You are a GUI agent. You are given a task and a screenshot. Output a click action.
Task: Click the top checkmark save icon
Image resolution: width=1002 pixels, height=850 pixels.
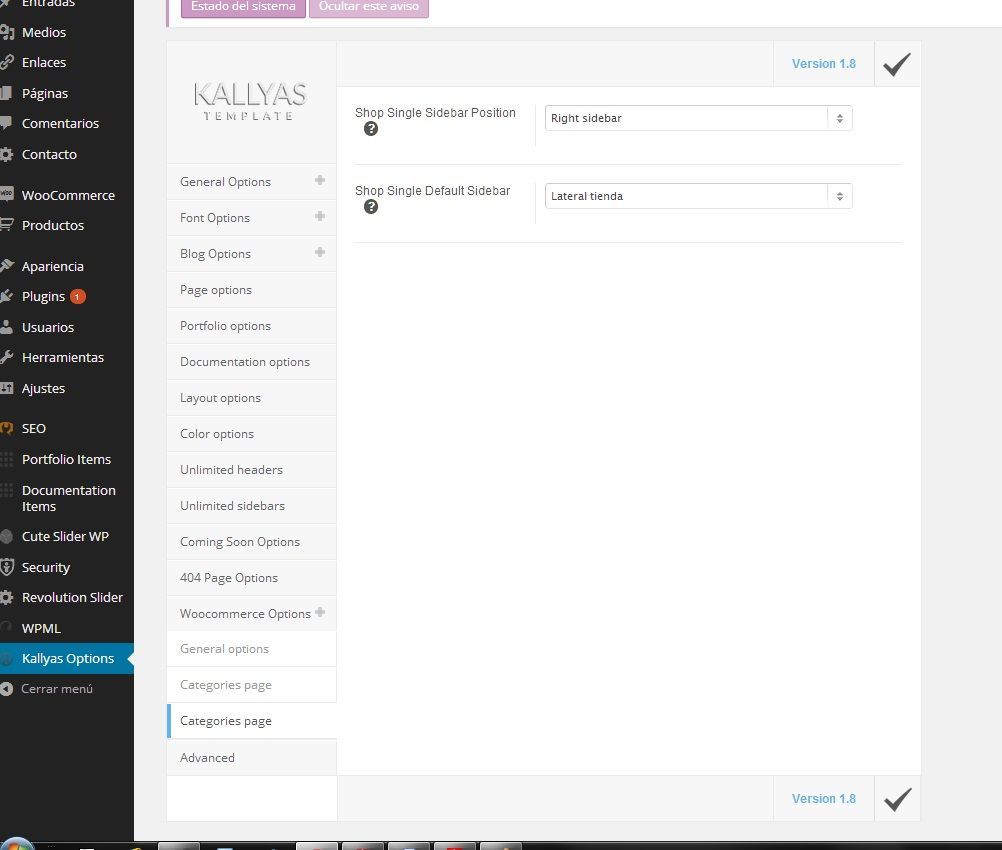coord(897,64)
